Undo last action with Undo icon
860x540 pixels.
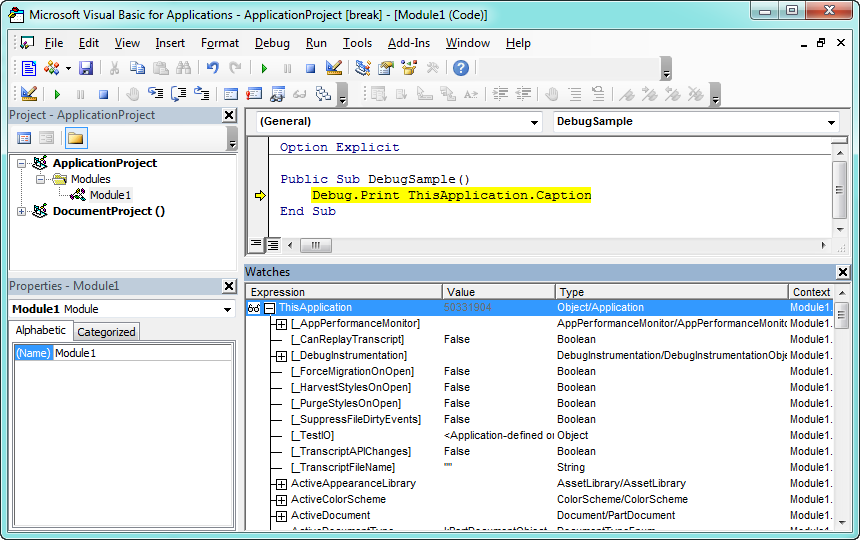coord(213,68)
